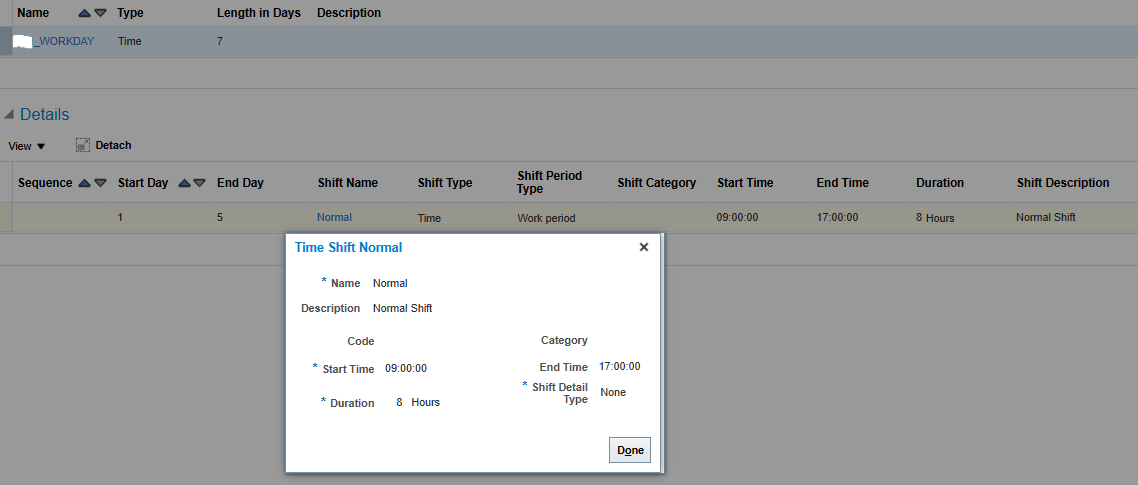
Task: Click the Work period cell
Action: tap(547, 218)
